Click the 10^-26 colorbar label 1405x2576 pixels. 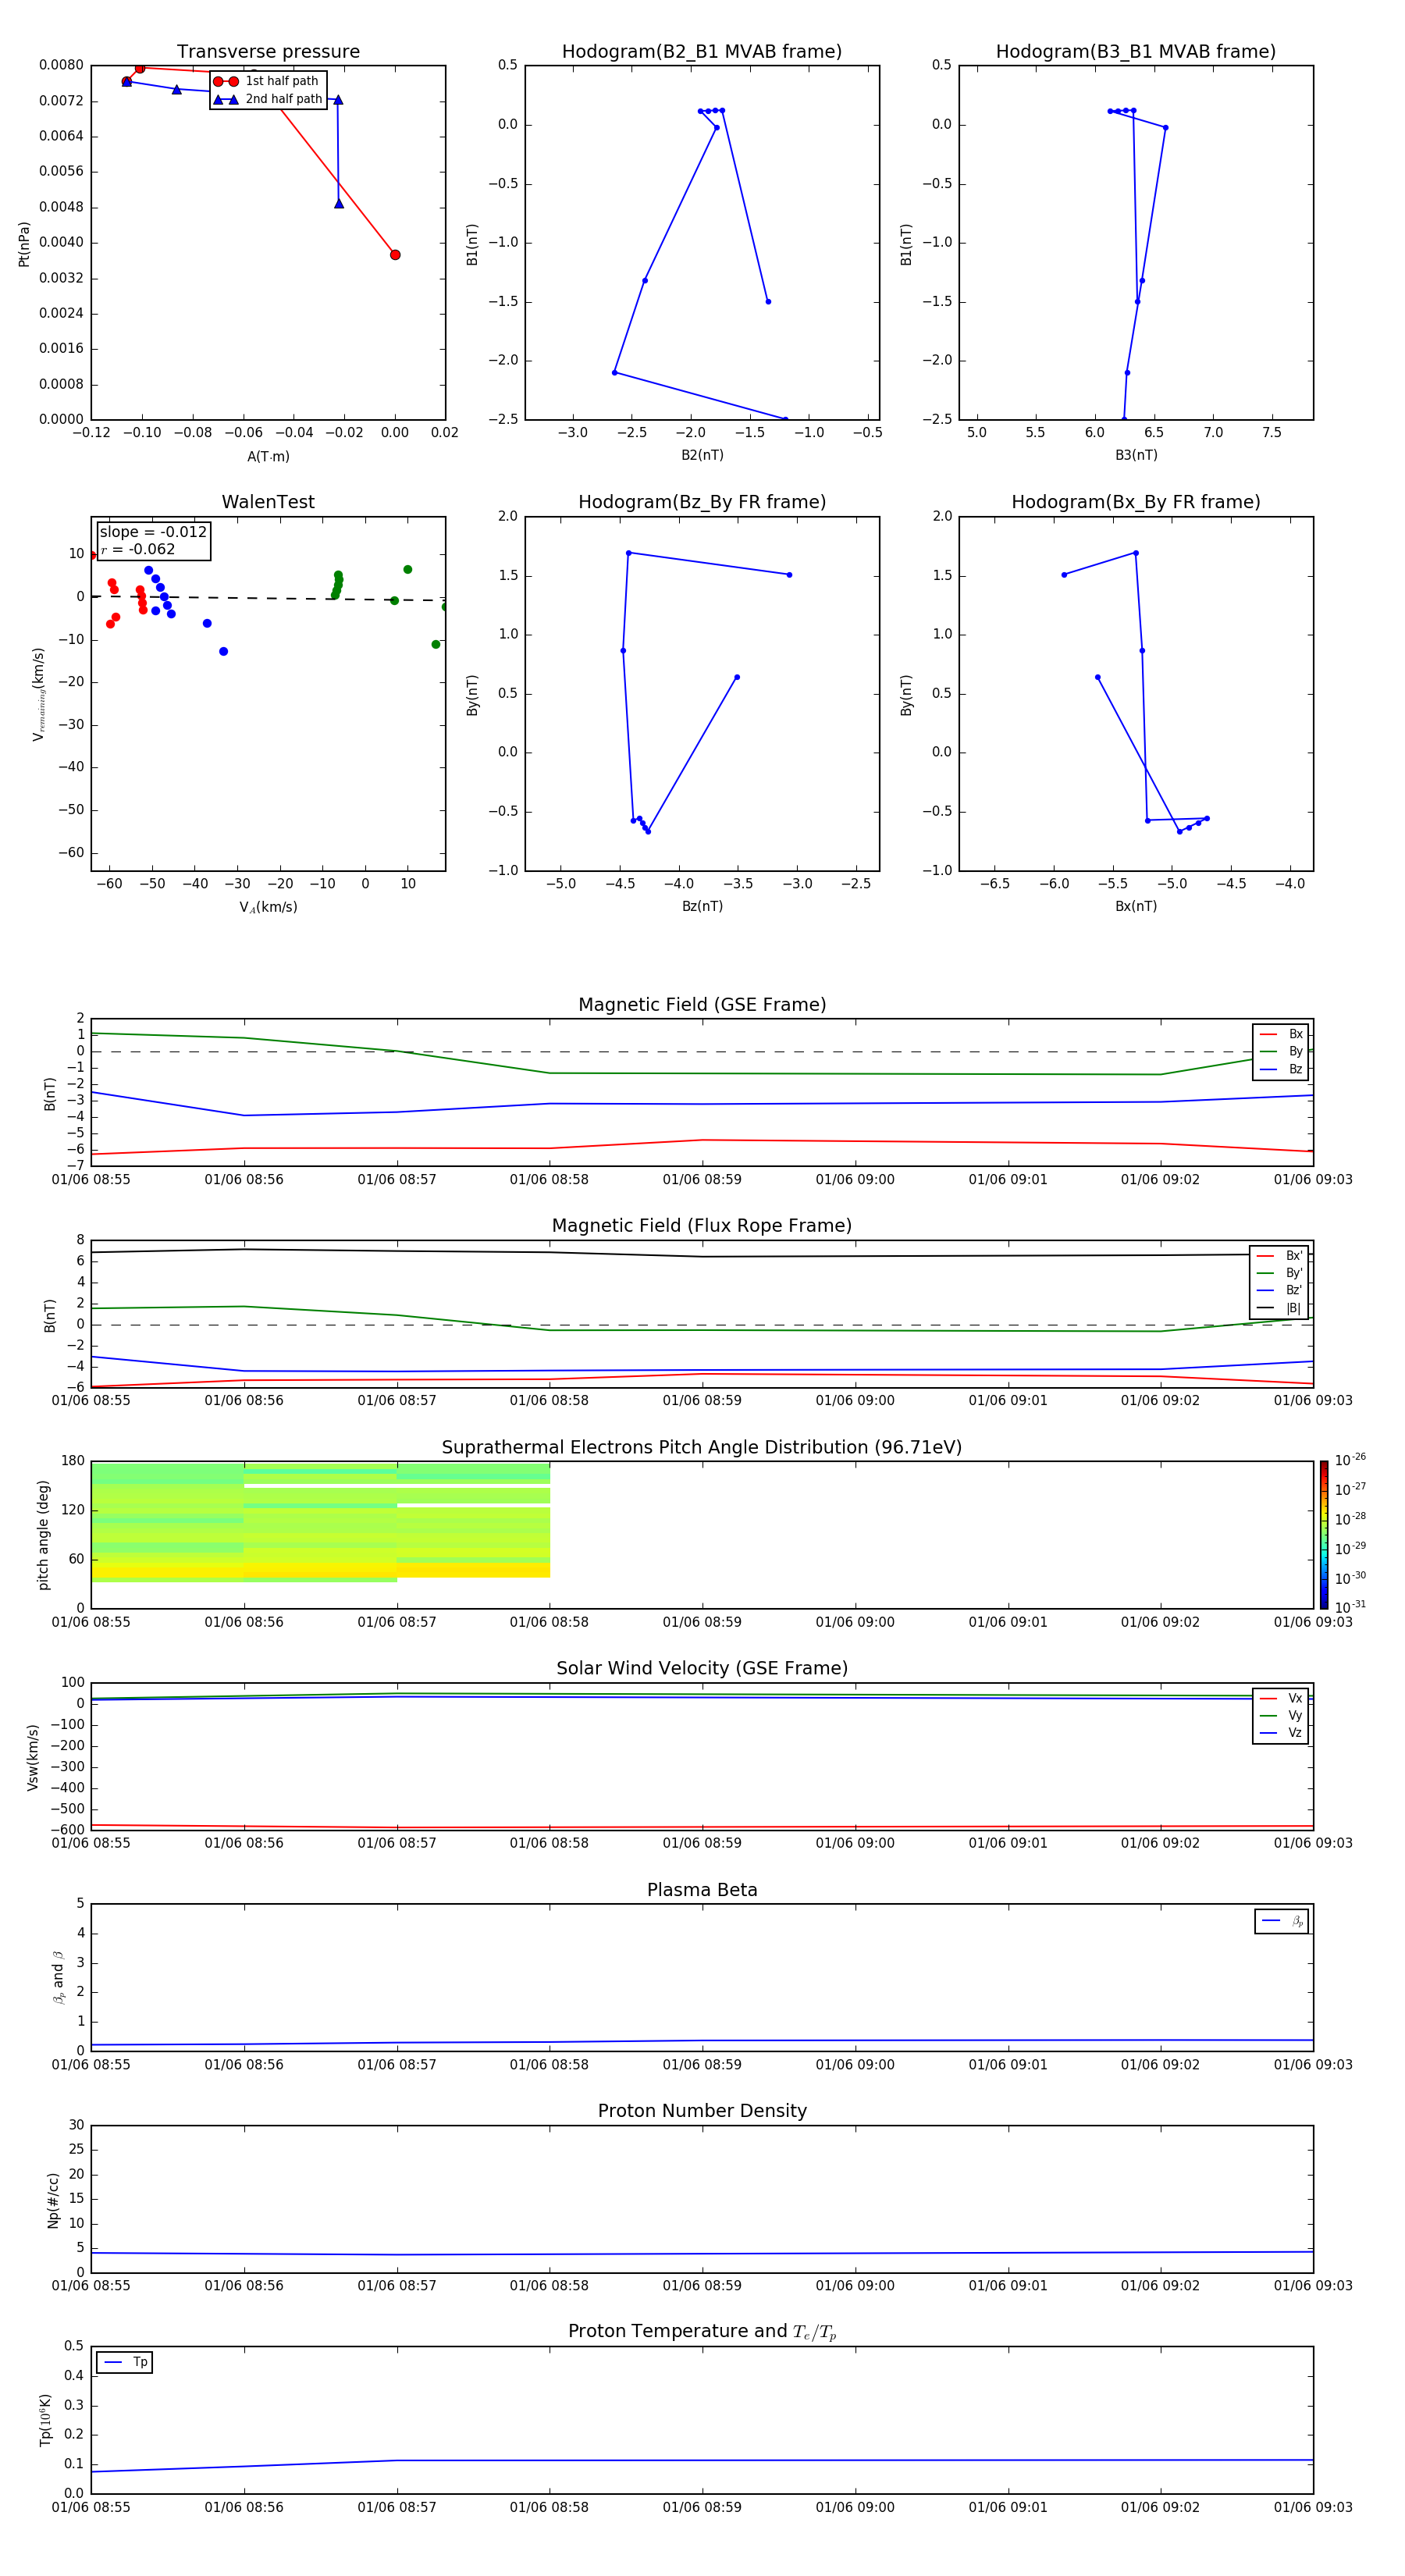tap(1350, 1460)
